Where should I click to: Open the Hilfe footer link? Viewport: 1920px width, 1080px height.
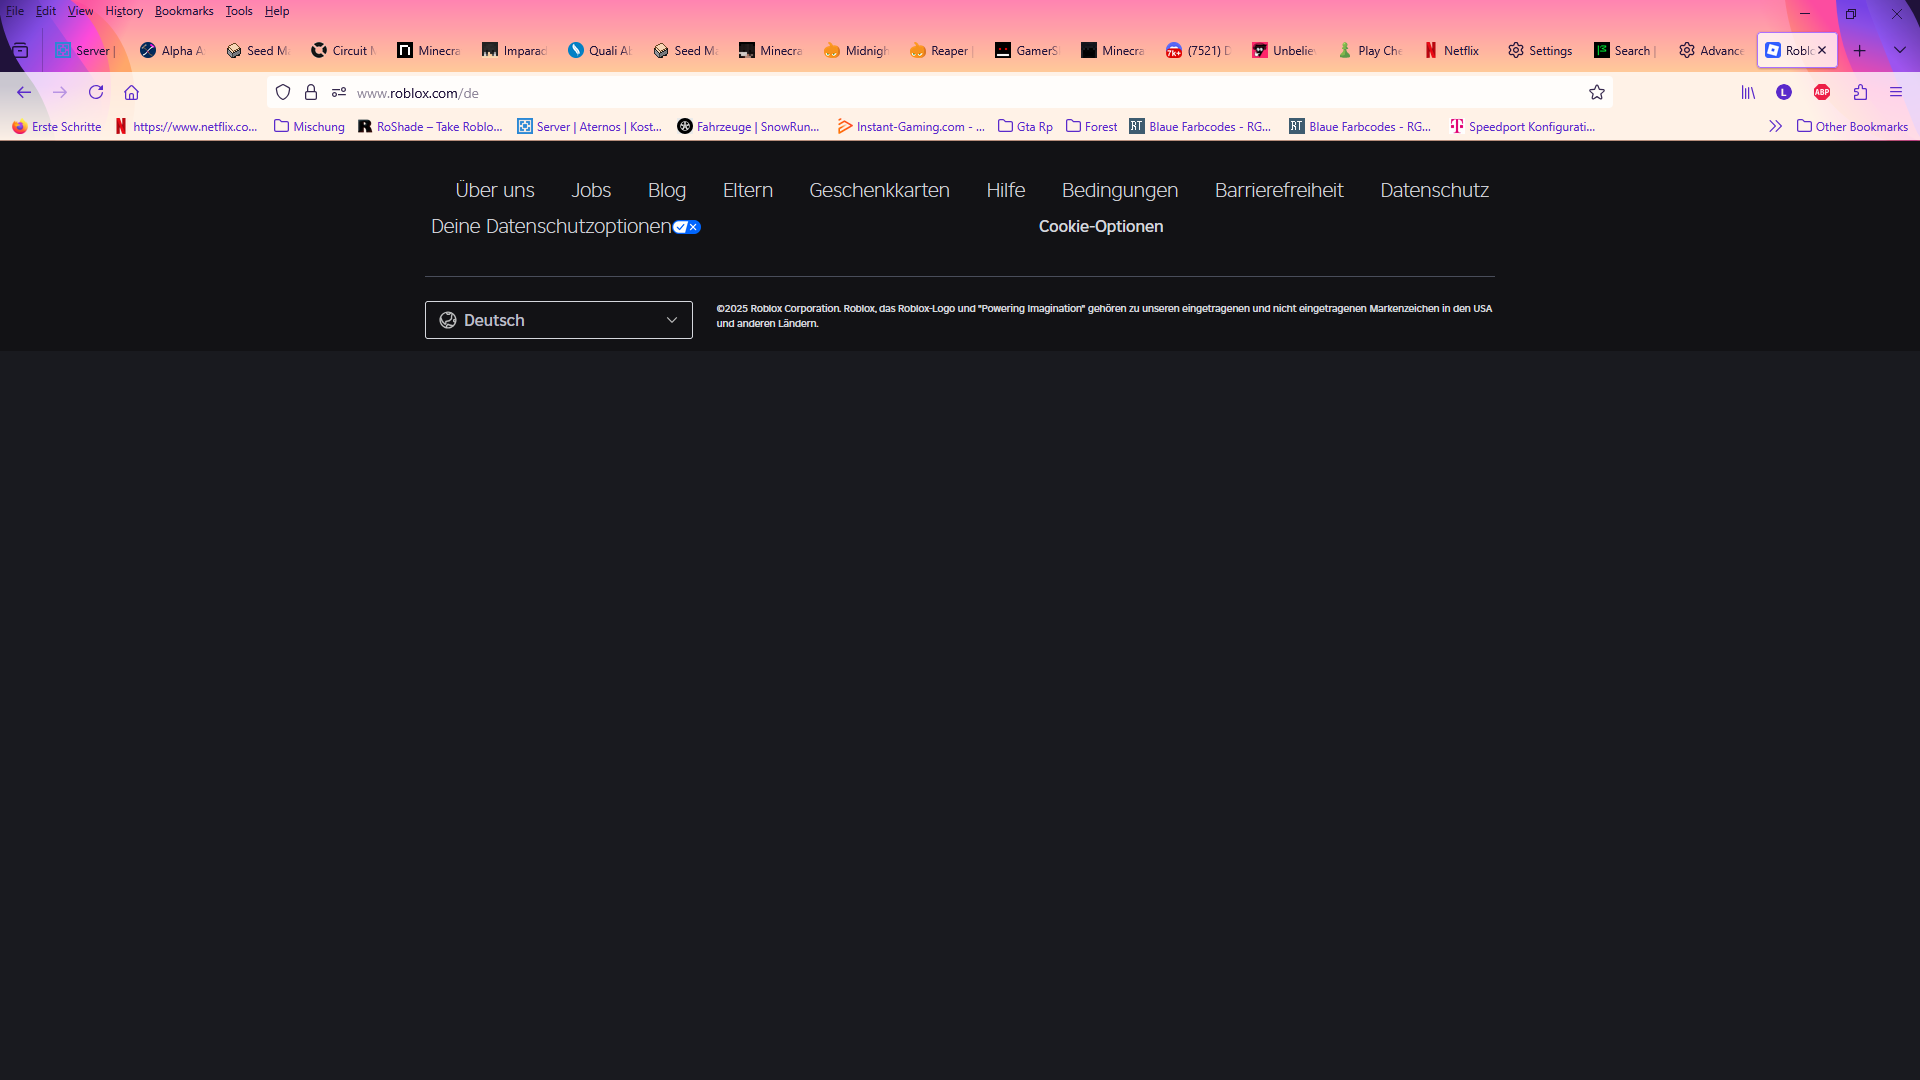1006,190
